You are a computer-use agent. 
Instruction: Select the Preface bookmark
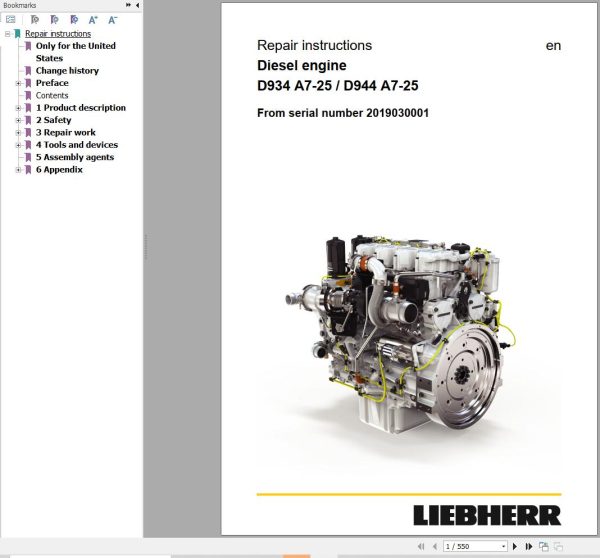coord(52,83)
